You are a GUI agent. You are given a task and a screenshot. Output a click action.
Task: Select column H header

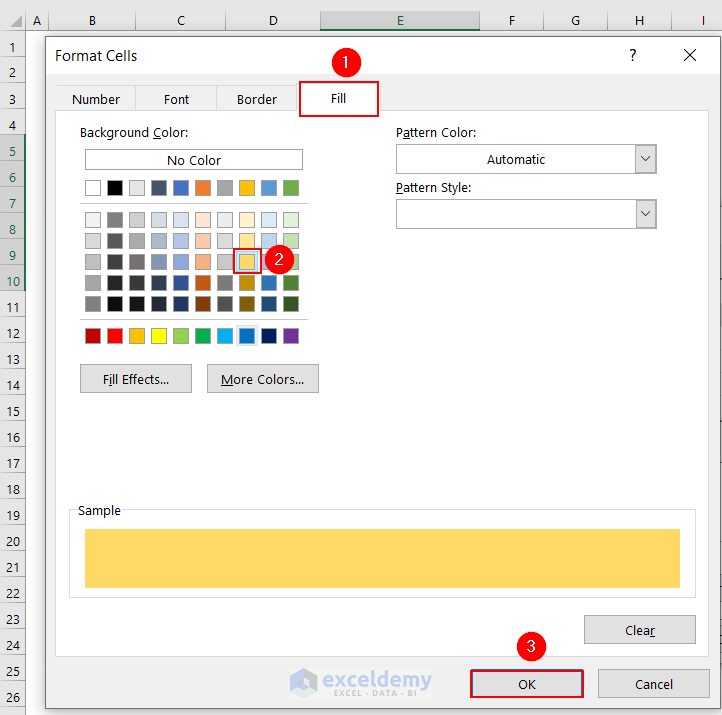coord(639,20)
